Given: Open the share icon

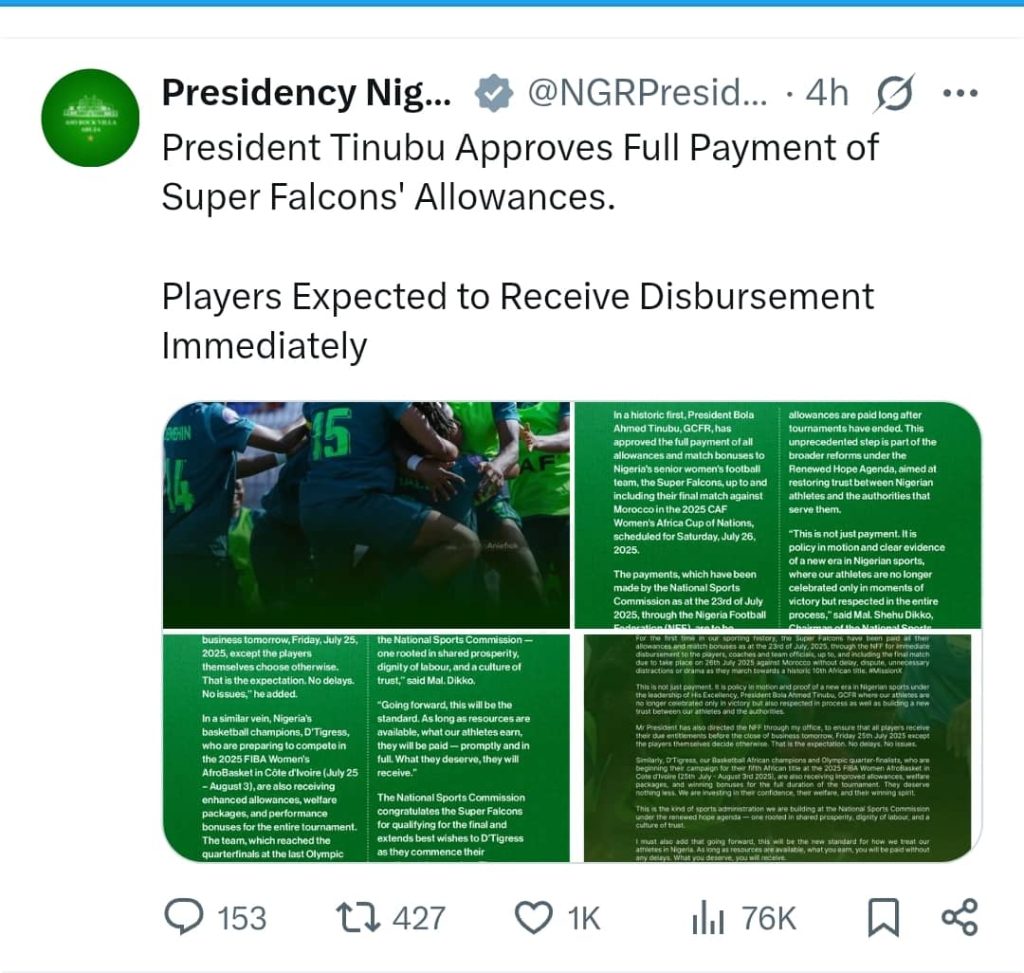Looking at the screenshot, I should [959, 917].
